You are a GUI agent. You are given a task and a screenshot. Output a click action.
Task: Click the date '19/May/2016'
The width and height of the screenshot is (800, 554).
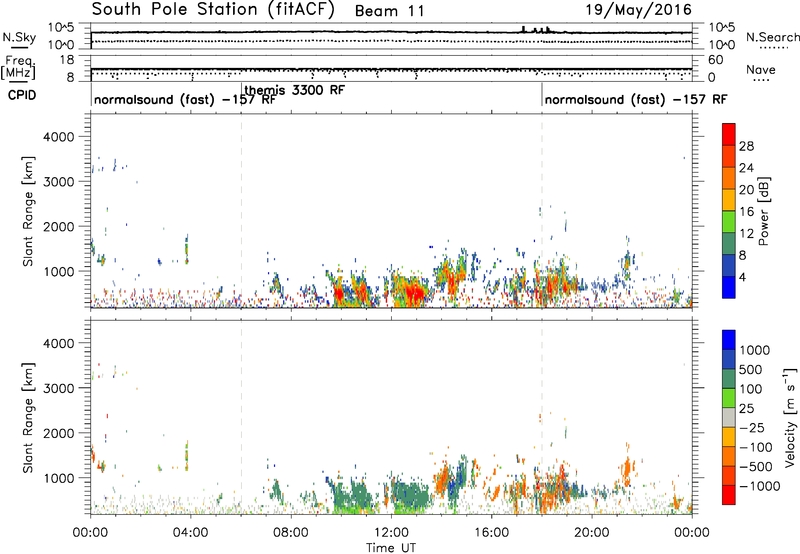(x=638, y=10)
